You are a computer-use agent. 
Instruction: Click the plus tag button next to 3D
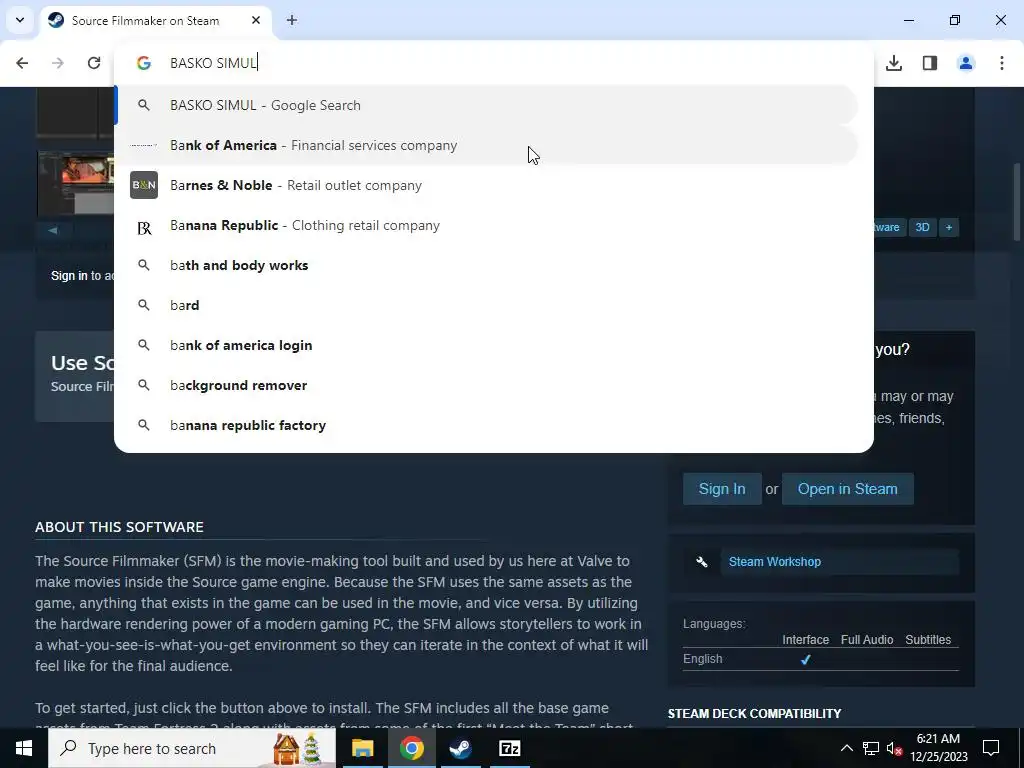tap(949, 227)
